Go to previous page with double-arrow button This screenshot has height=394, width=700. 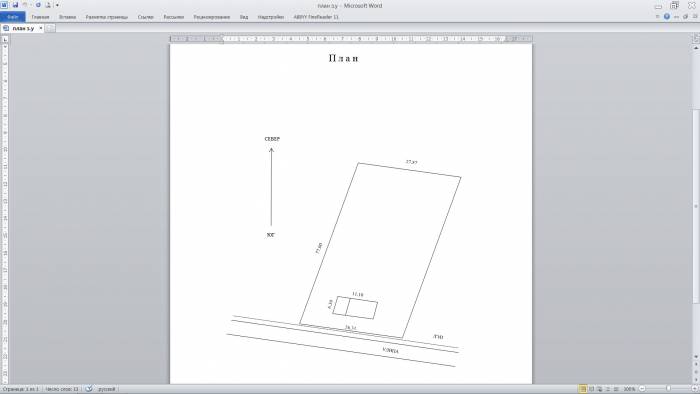(696, 365)
